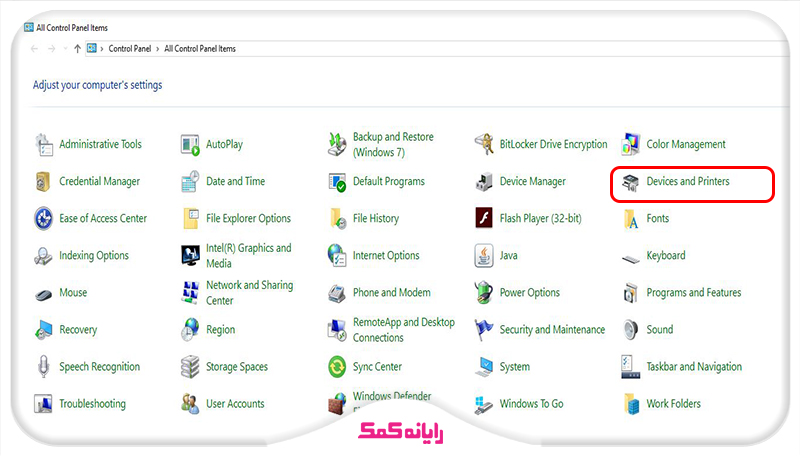Viewport: 800px width, 456px height.
Task: Click the Devices and Printers icon
Action: point(631,182)
